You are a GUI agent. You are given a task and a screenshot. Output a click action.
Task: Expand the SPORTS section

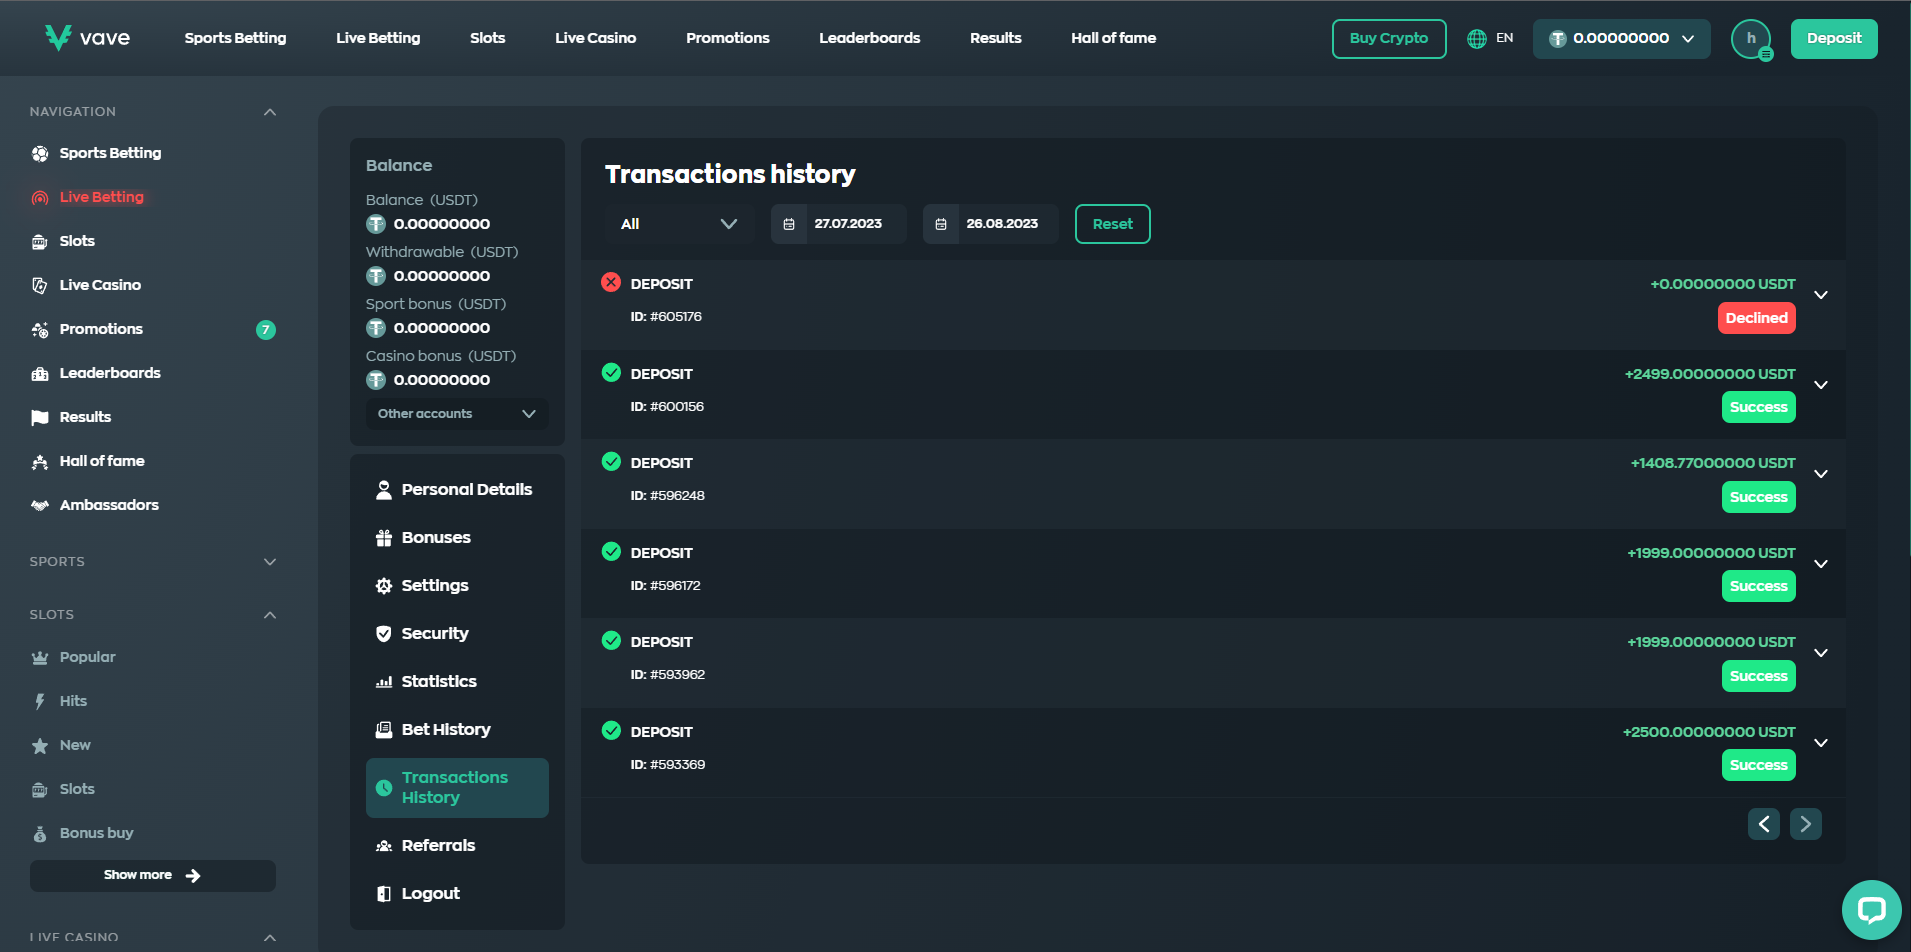click(270, 562)
